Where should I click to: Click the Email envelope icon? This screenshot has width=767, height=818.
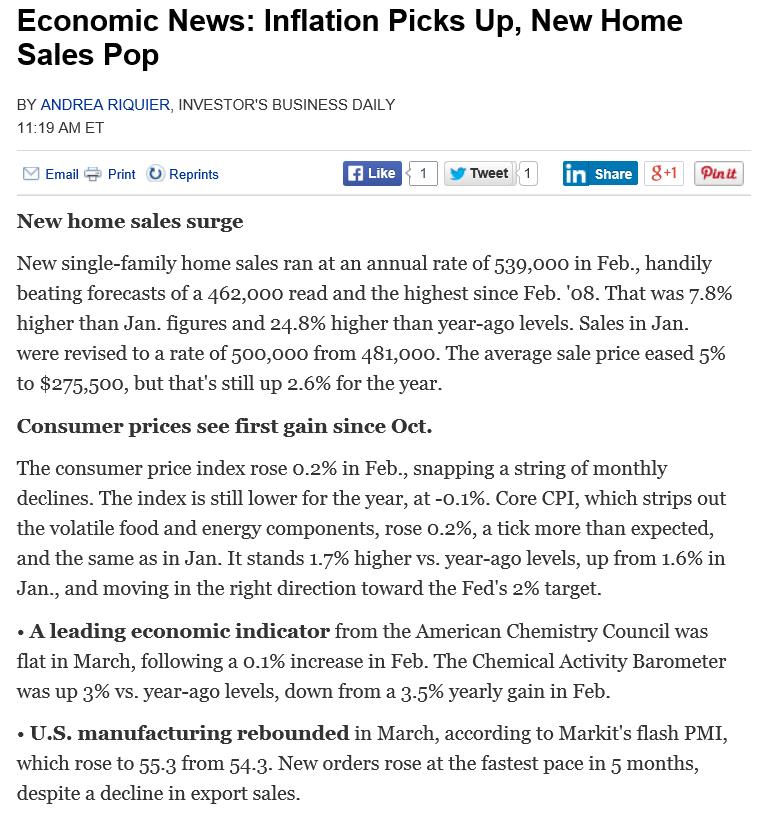(31, 174)
